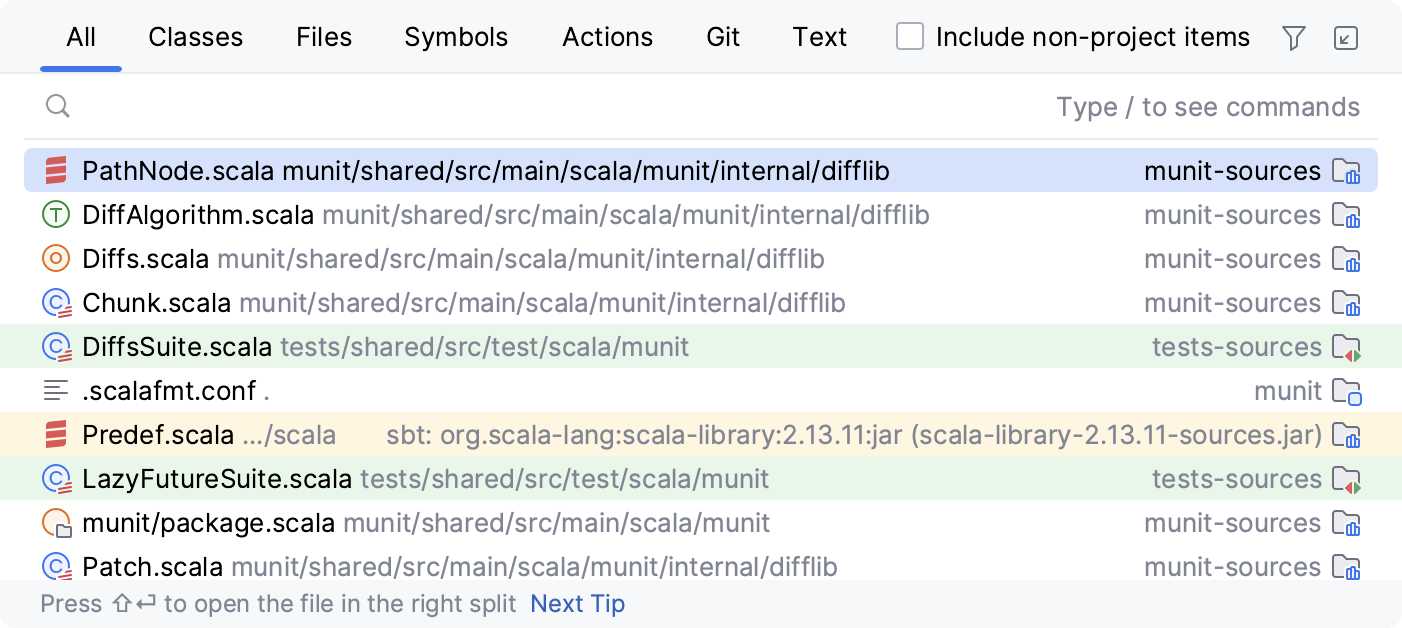Choose Patch.scala in the results list

(153, 567)
